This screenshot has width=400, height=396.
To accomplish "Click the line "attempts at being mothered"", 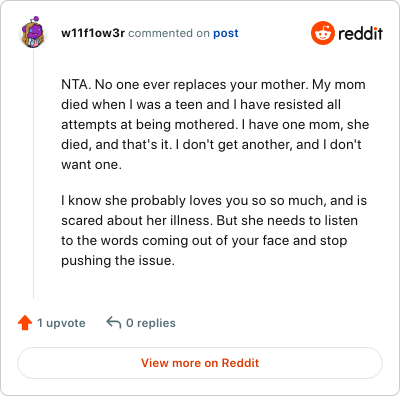I will [x=215, y=125].
